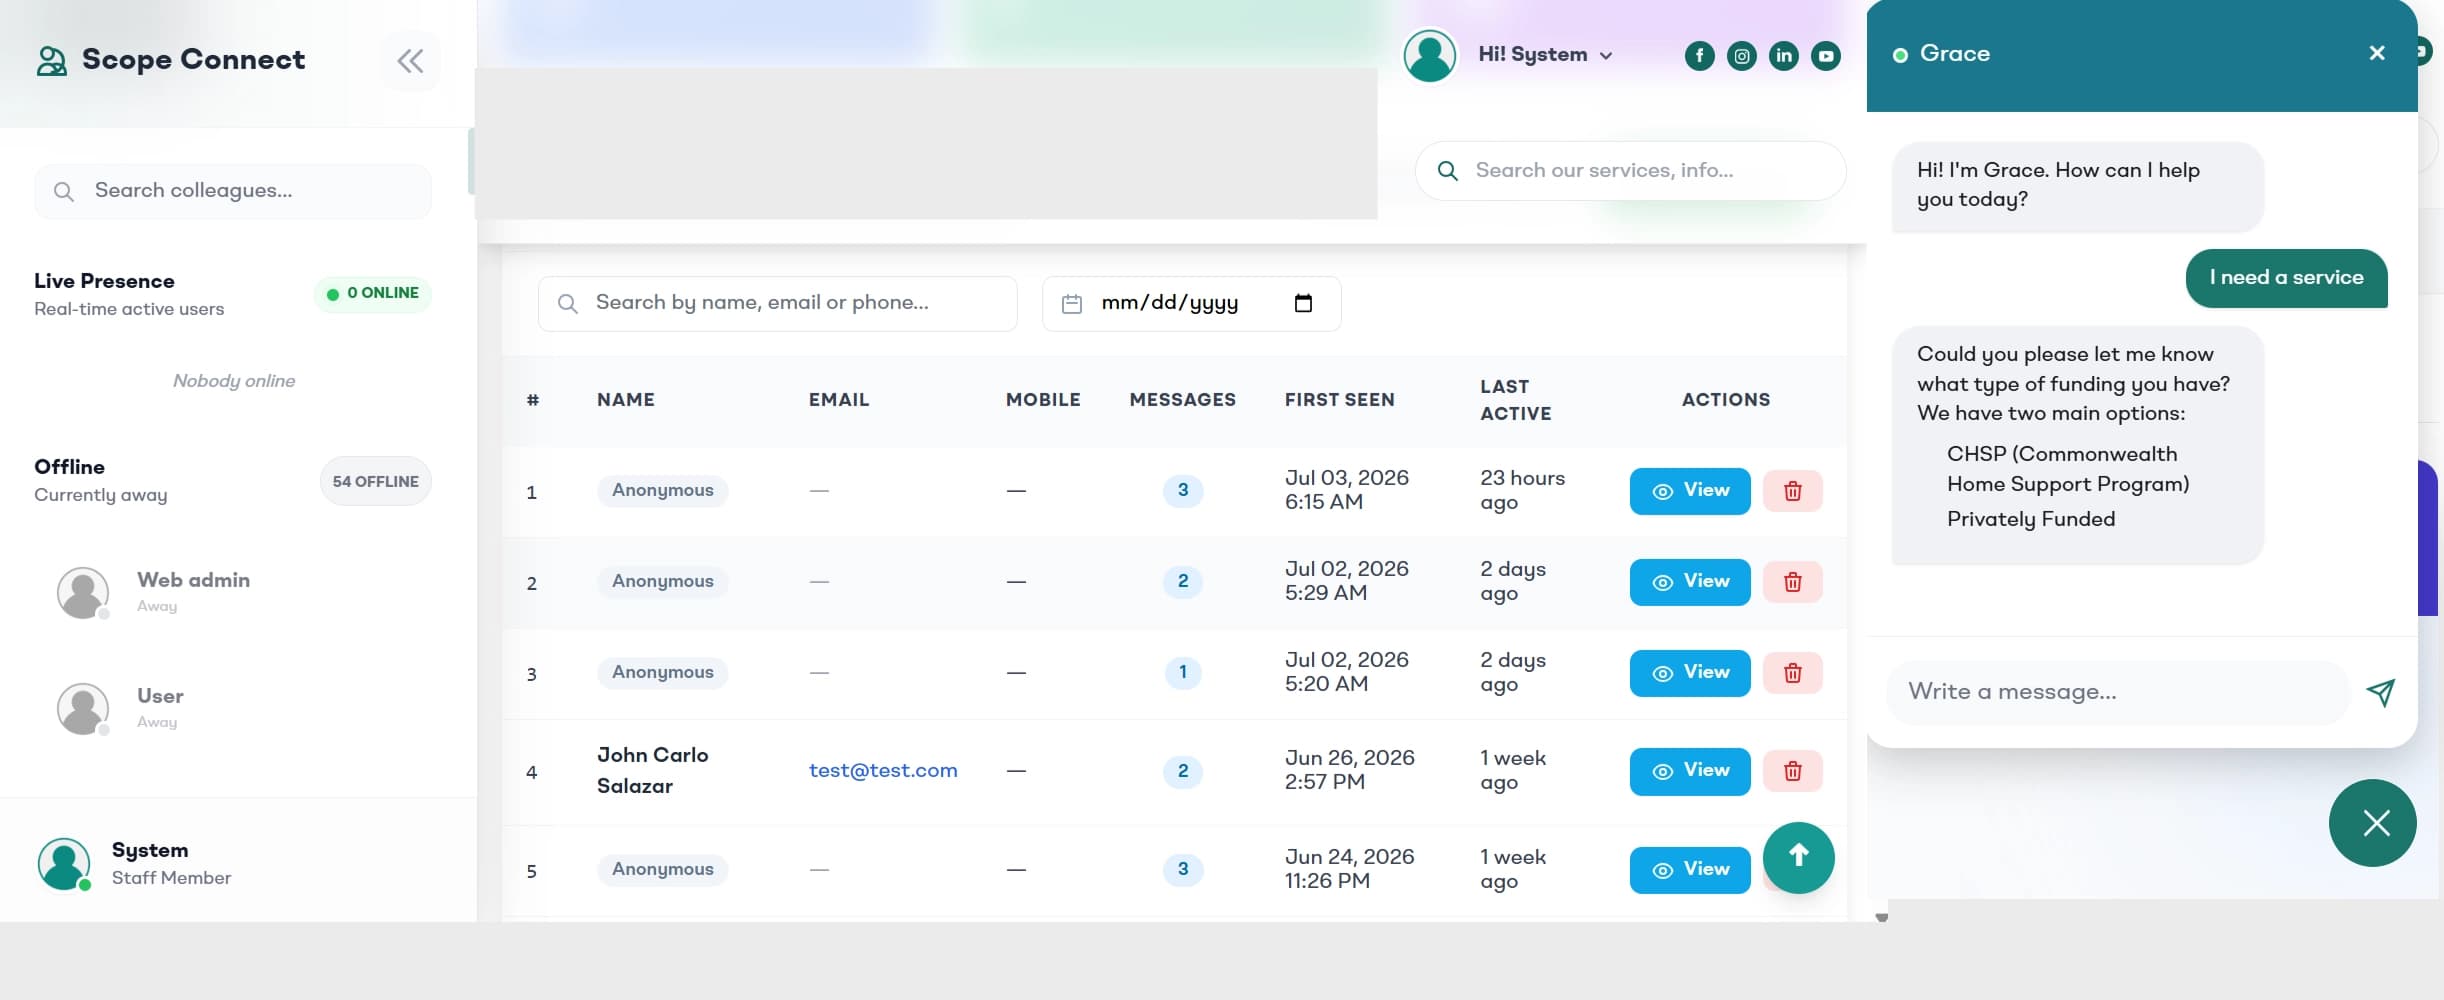
Task: Click the FIRST SEEN column header
Action: coord(1339,400)
